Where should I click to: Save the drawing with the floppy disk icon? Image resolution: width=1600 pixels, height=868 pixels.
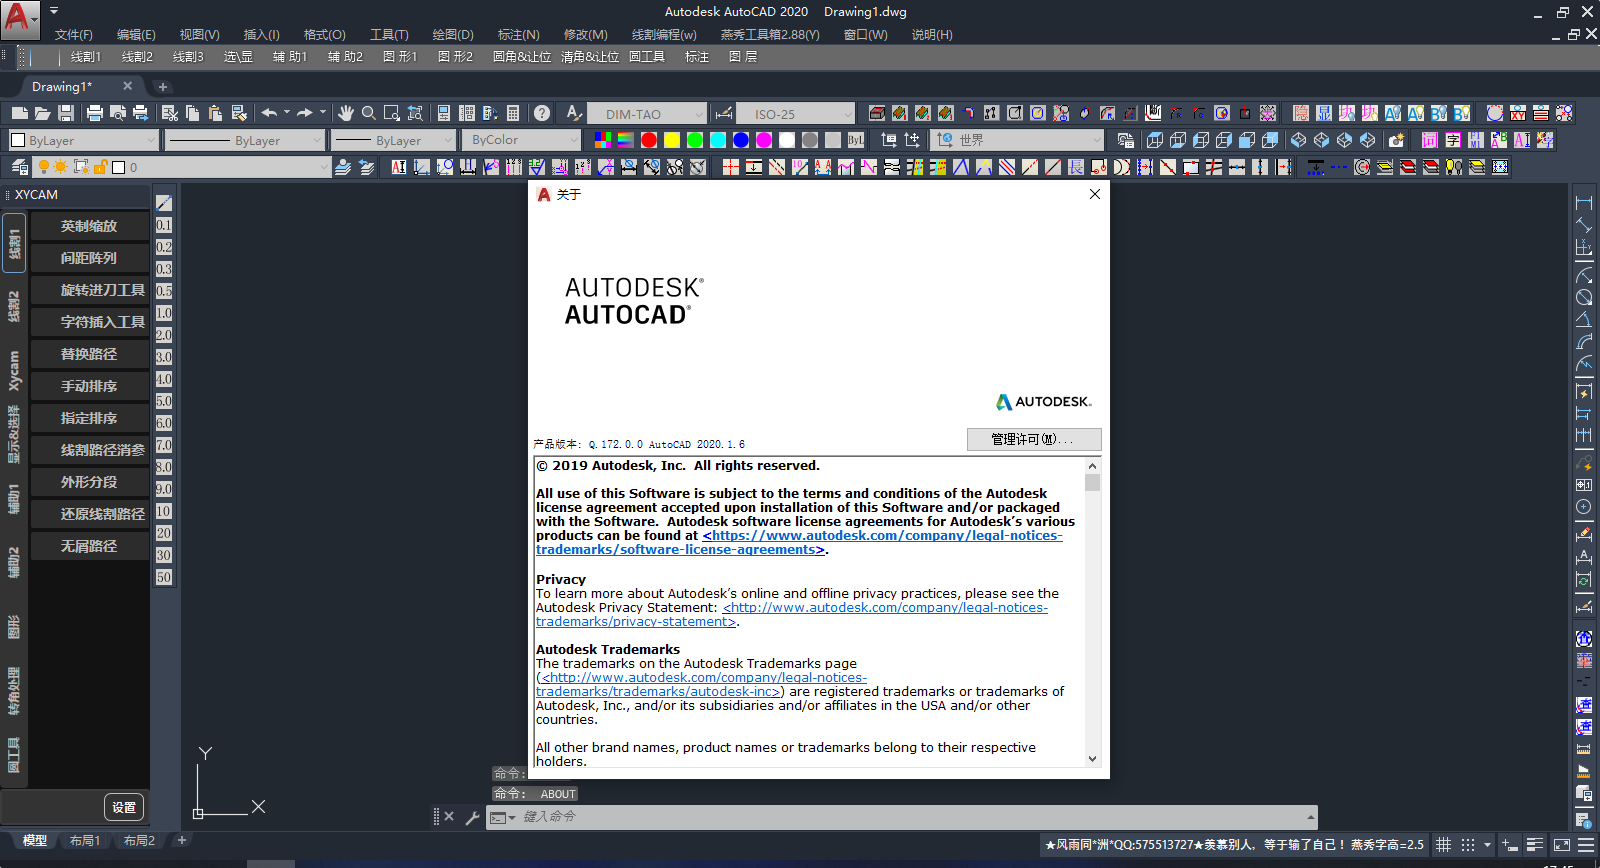[x=66, y=113]
